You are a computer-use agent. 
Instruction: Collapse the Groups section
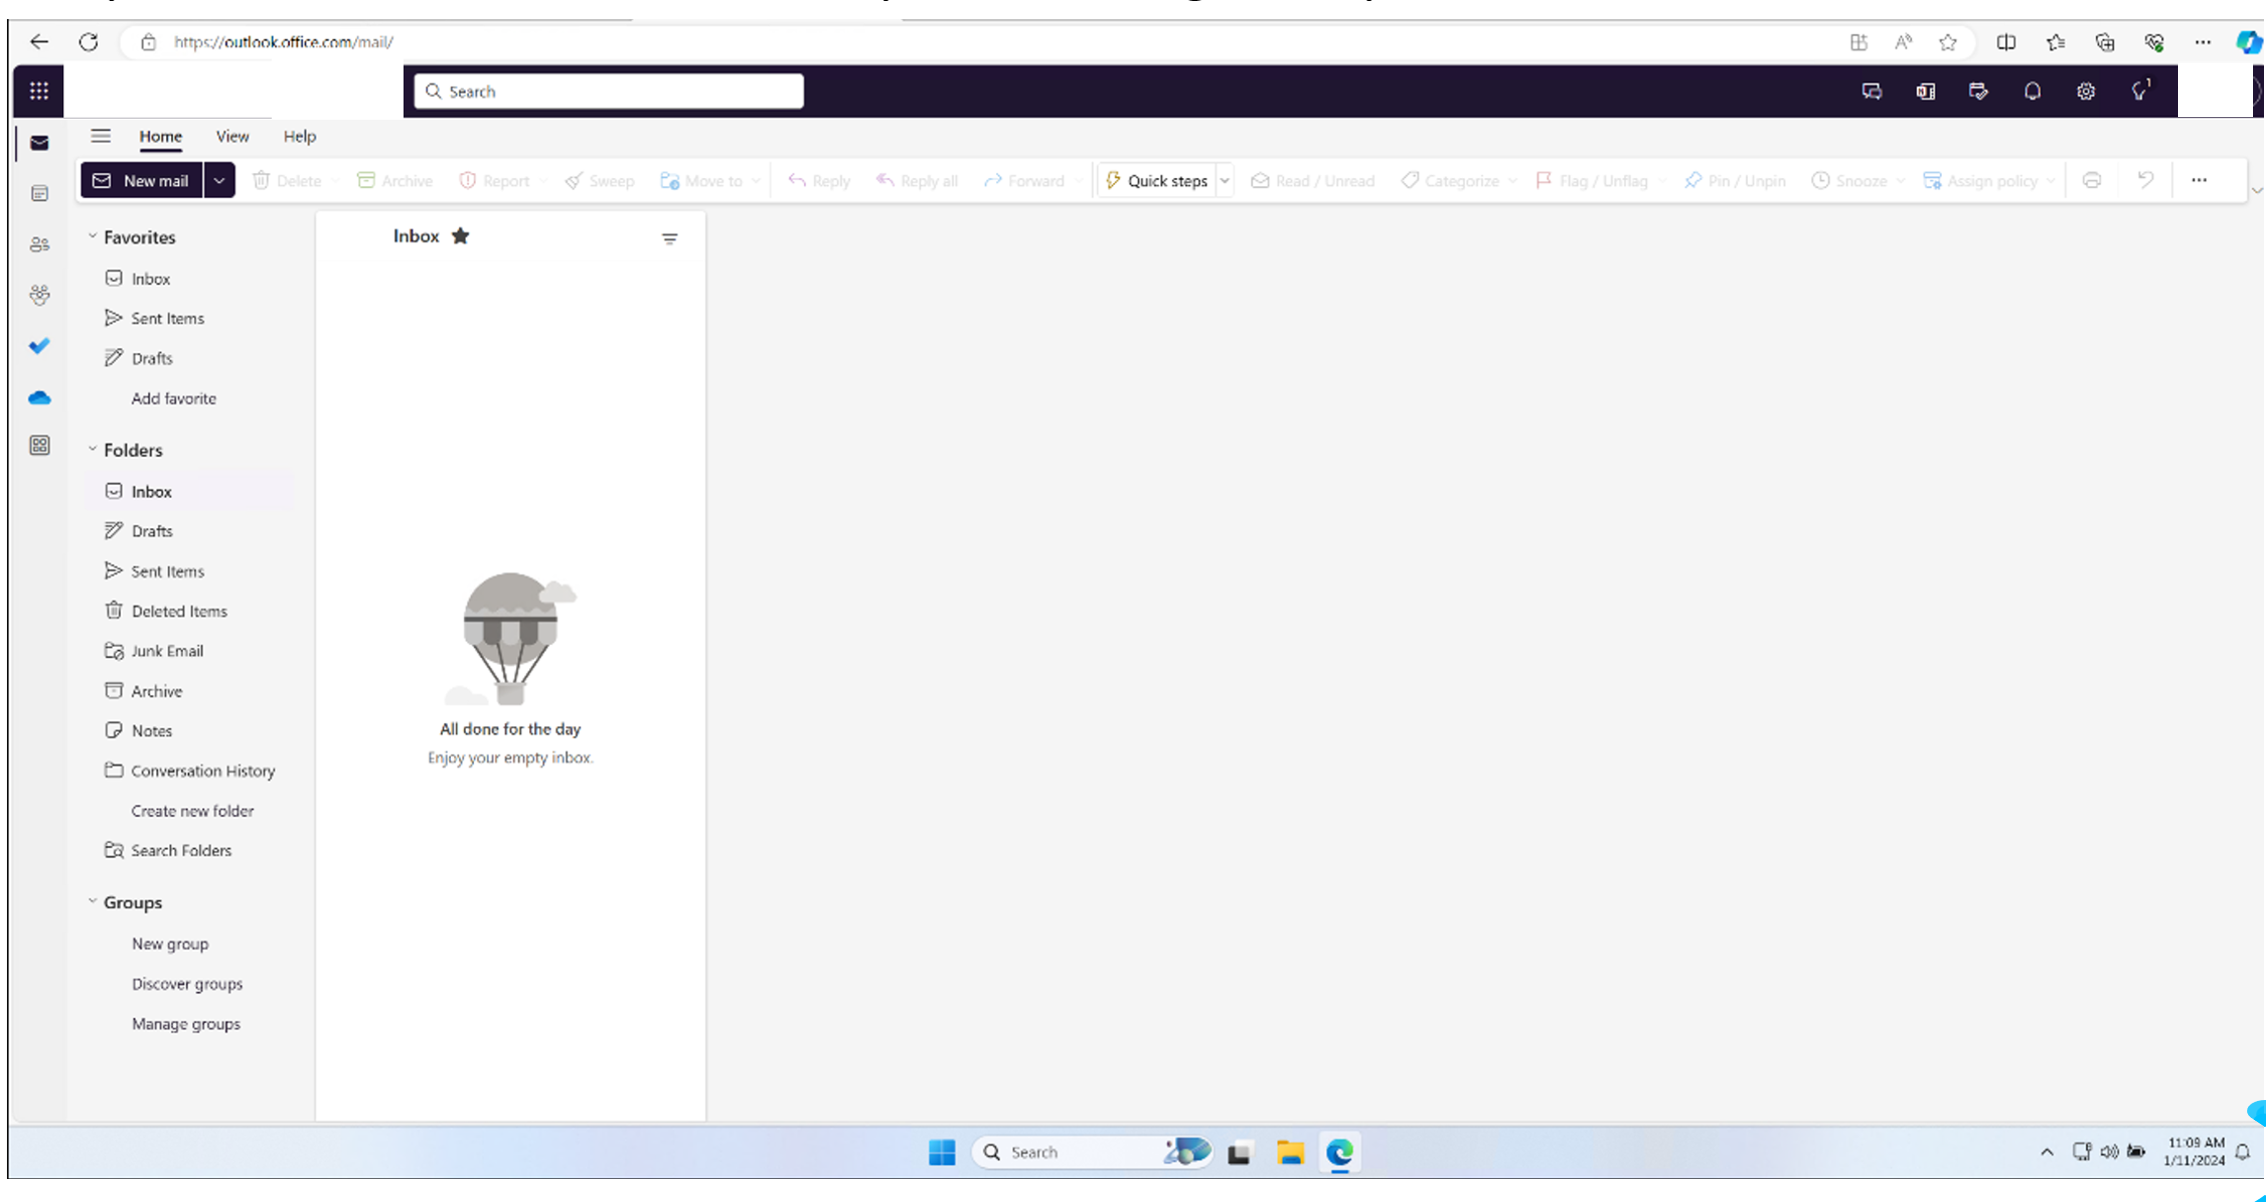pos(92,902)
